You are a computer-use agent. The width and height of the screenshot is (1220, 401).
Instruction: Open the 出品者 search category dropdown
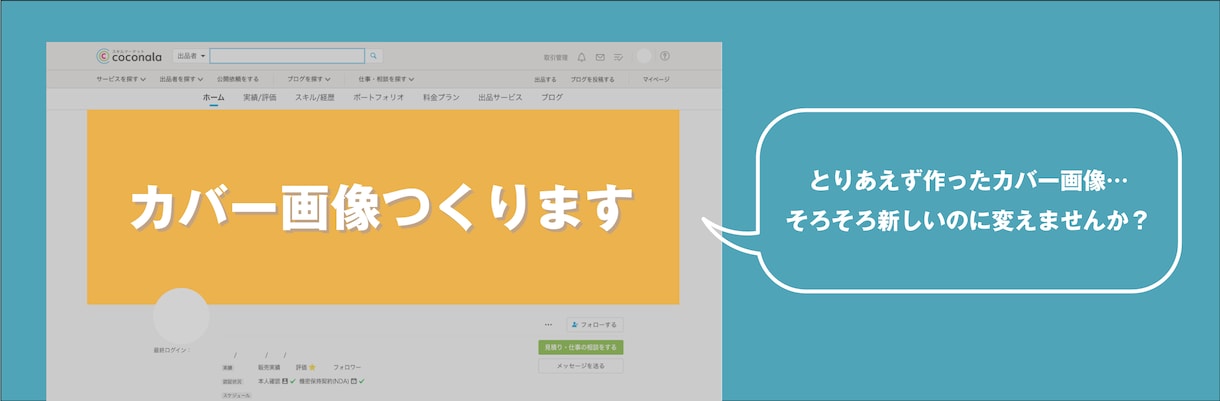(191, 56)
